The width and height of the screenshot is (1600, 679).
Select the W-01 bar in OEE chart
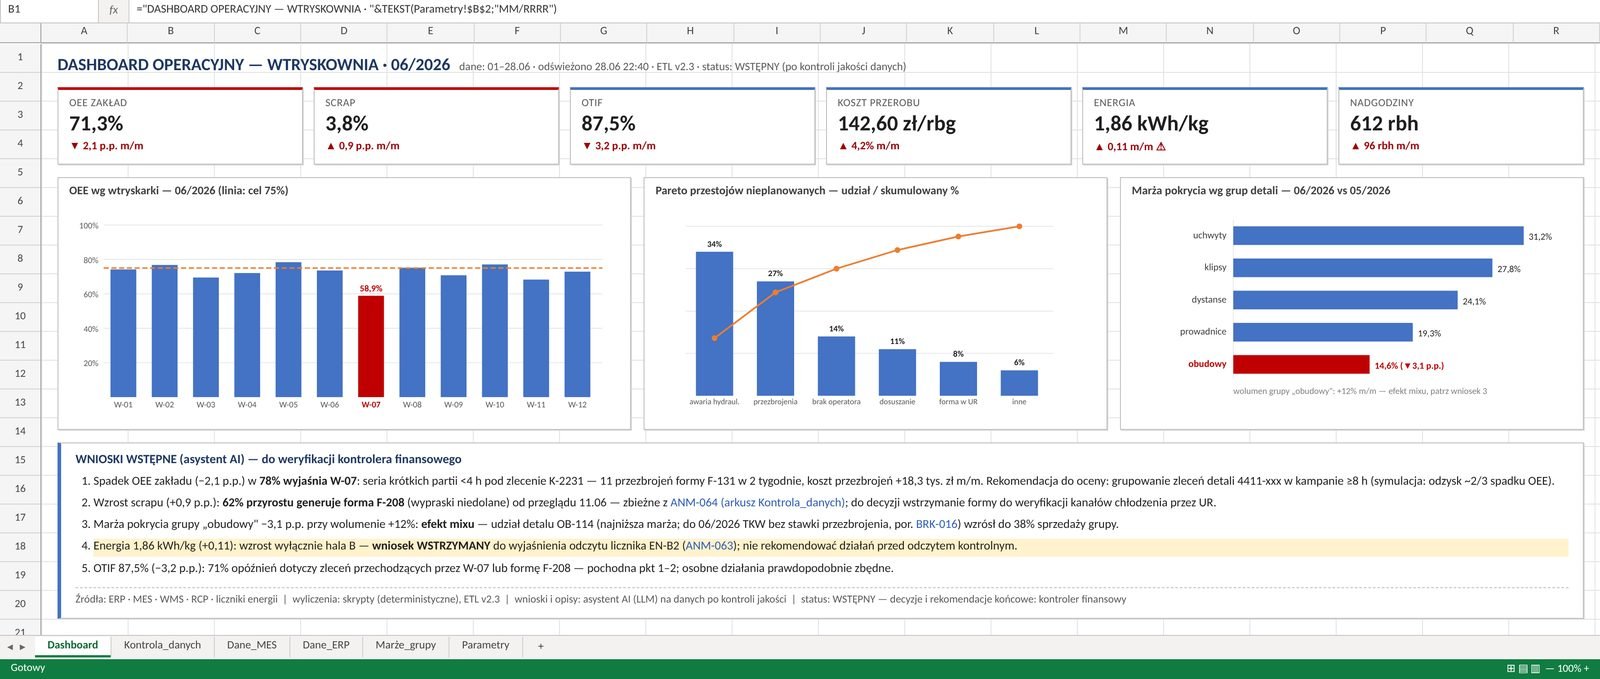coord(123,333)
